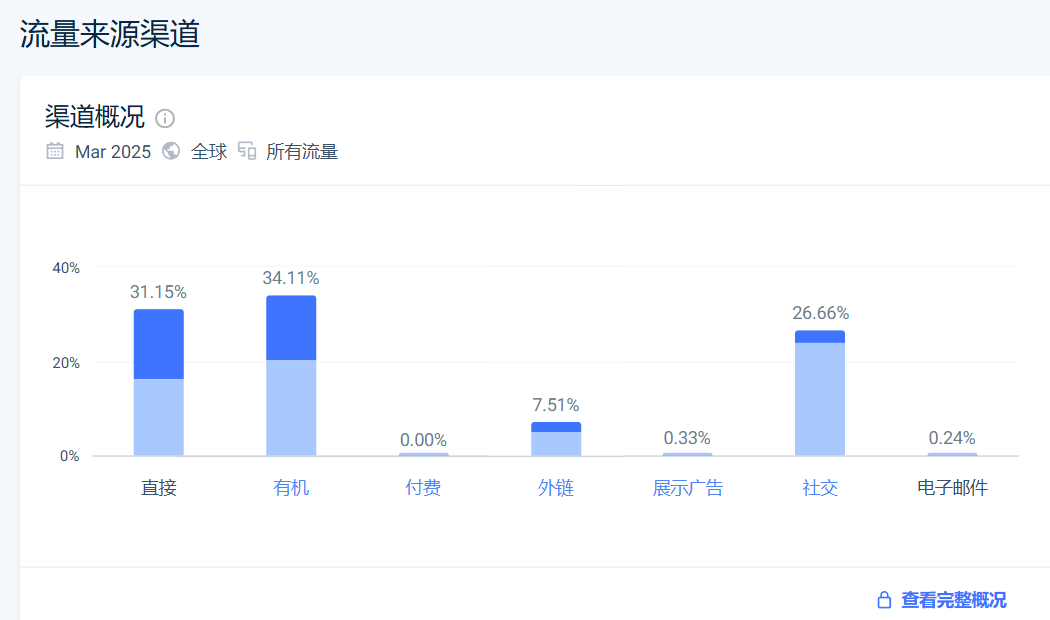Click the info icon beside 渠道概况
1050x620 pixels.
[x=166, y=119]
